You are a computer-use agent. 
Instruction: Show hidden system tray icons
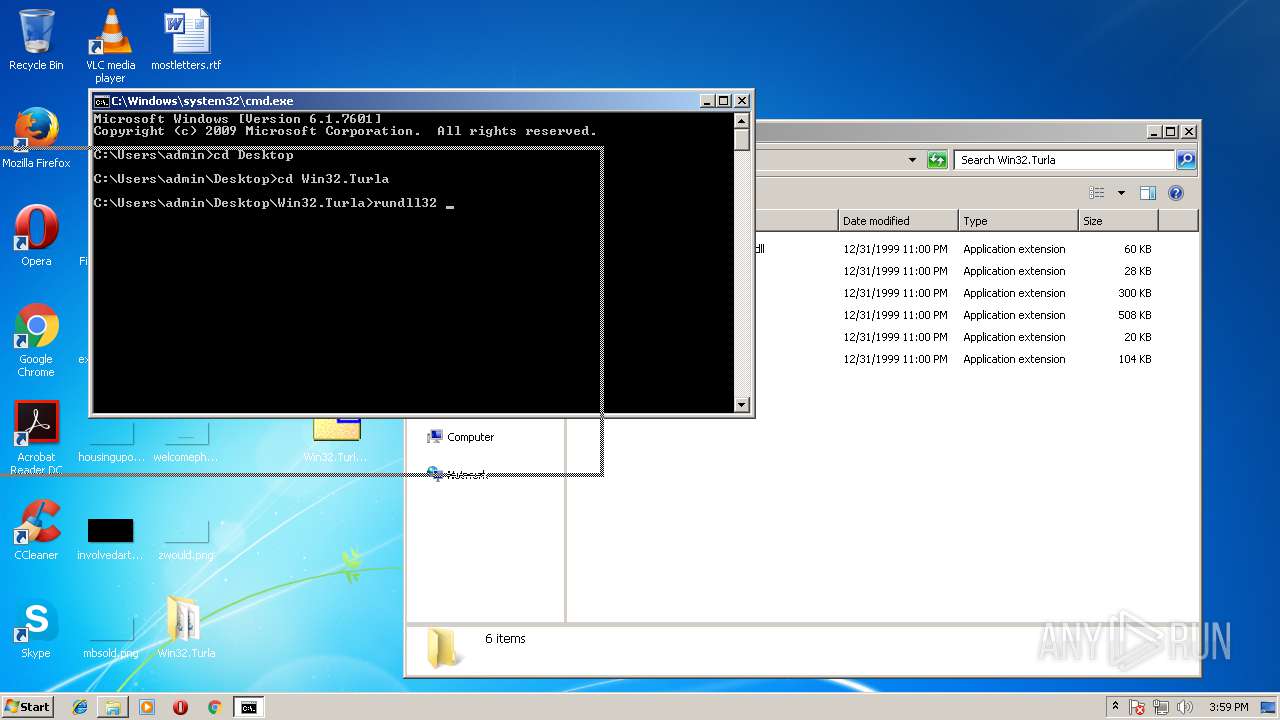point(1116,706)
